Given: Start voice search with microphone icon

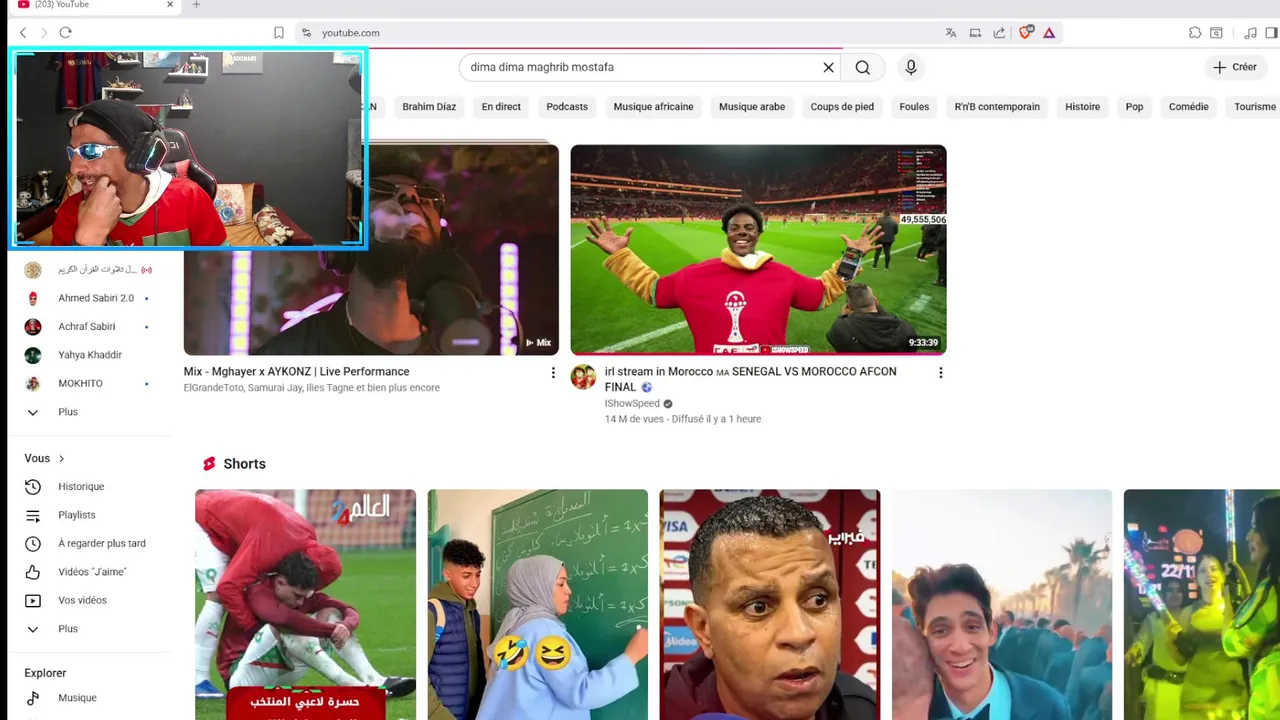Looking at the screenshot, I should pos(910,67).
